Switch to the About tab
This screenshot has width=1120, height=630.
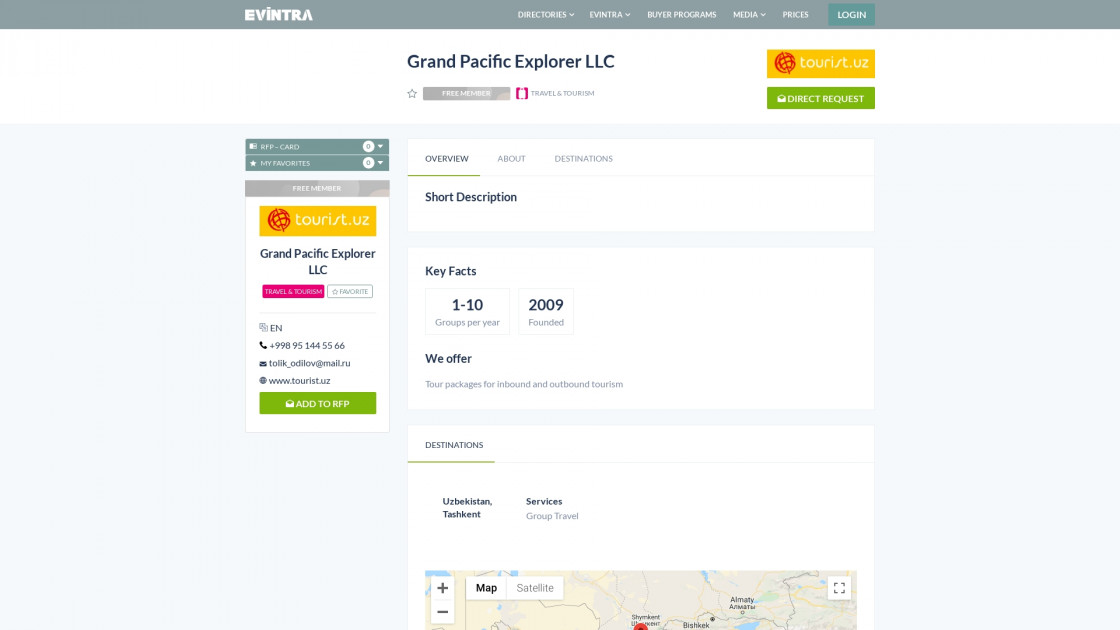point(511,158)
